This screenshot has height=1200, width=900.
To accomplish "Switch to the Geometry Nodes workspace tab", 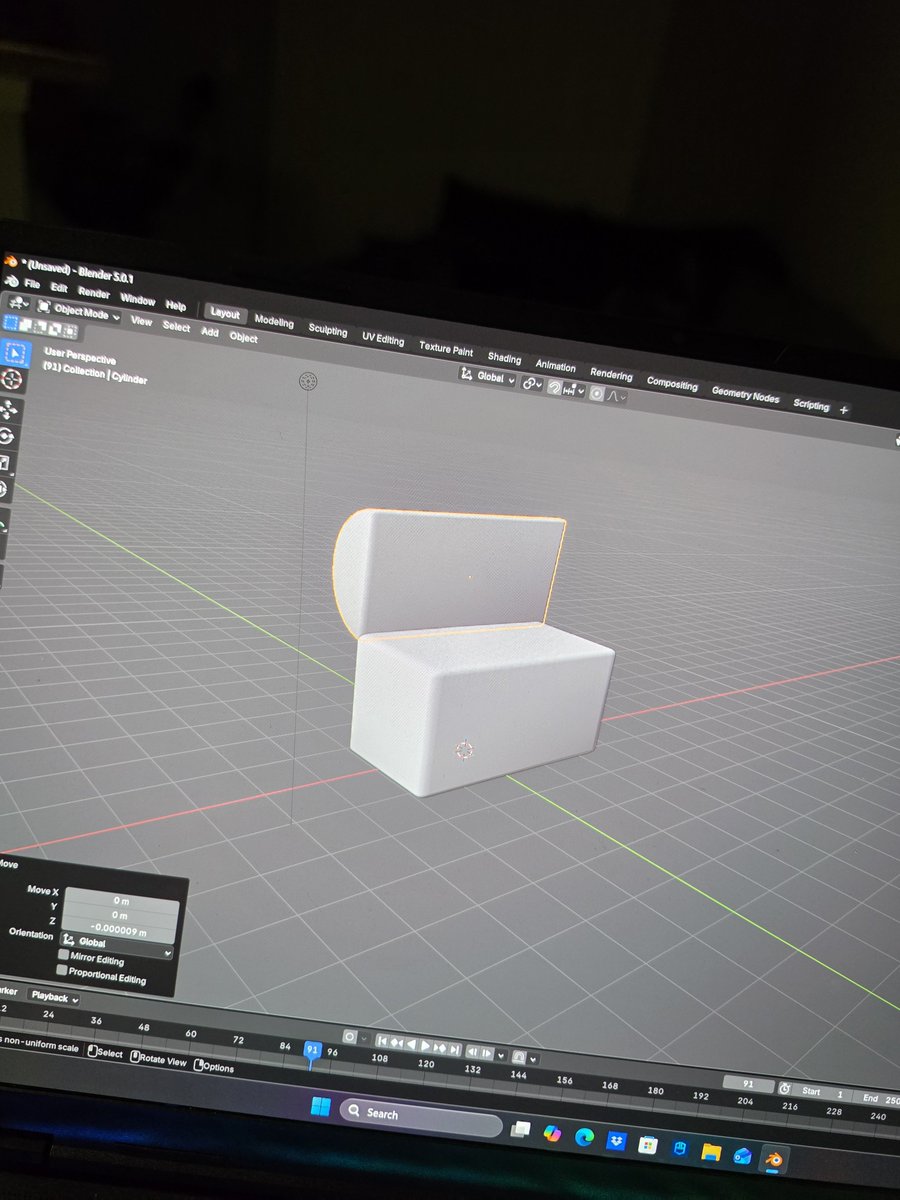I will click(x=745, y=394).
